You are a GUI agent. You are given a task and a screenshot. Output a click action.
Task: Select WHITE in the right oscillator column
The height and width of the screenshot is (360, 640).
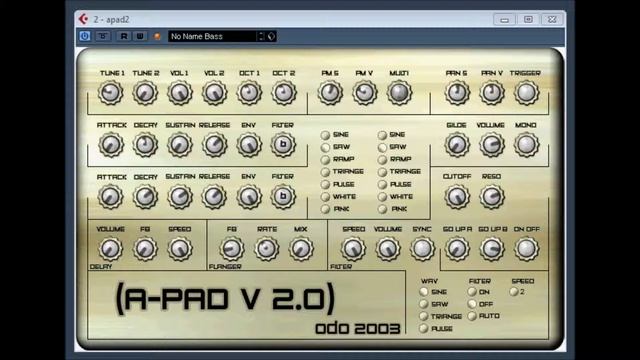tap(382, 197)
